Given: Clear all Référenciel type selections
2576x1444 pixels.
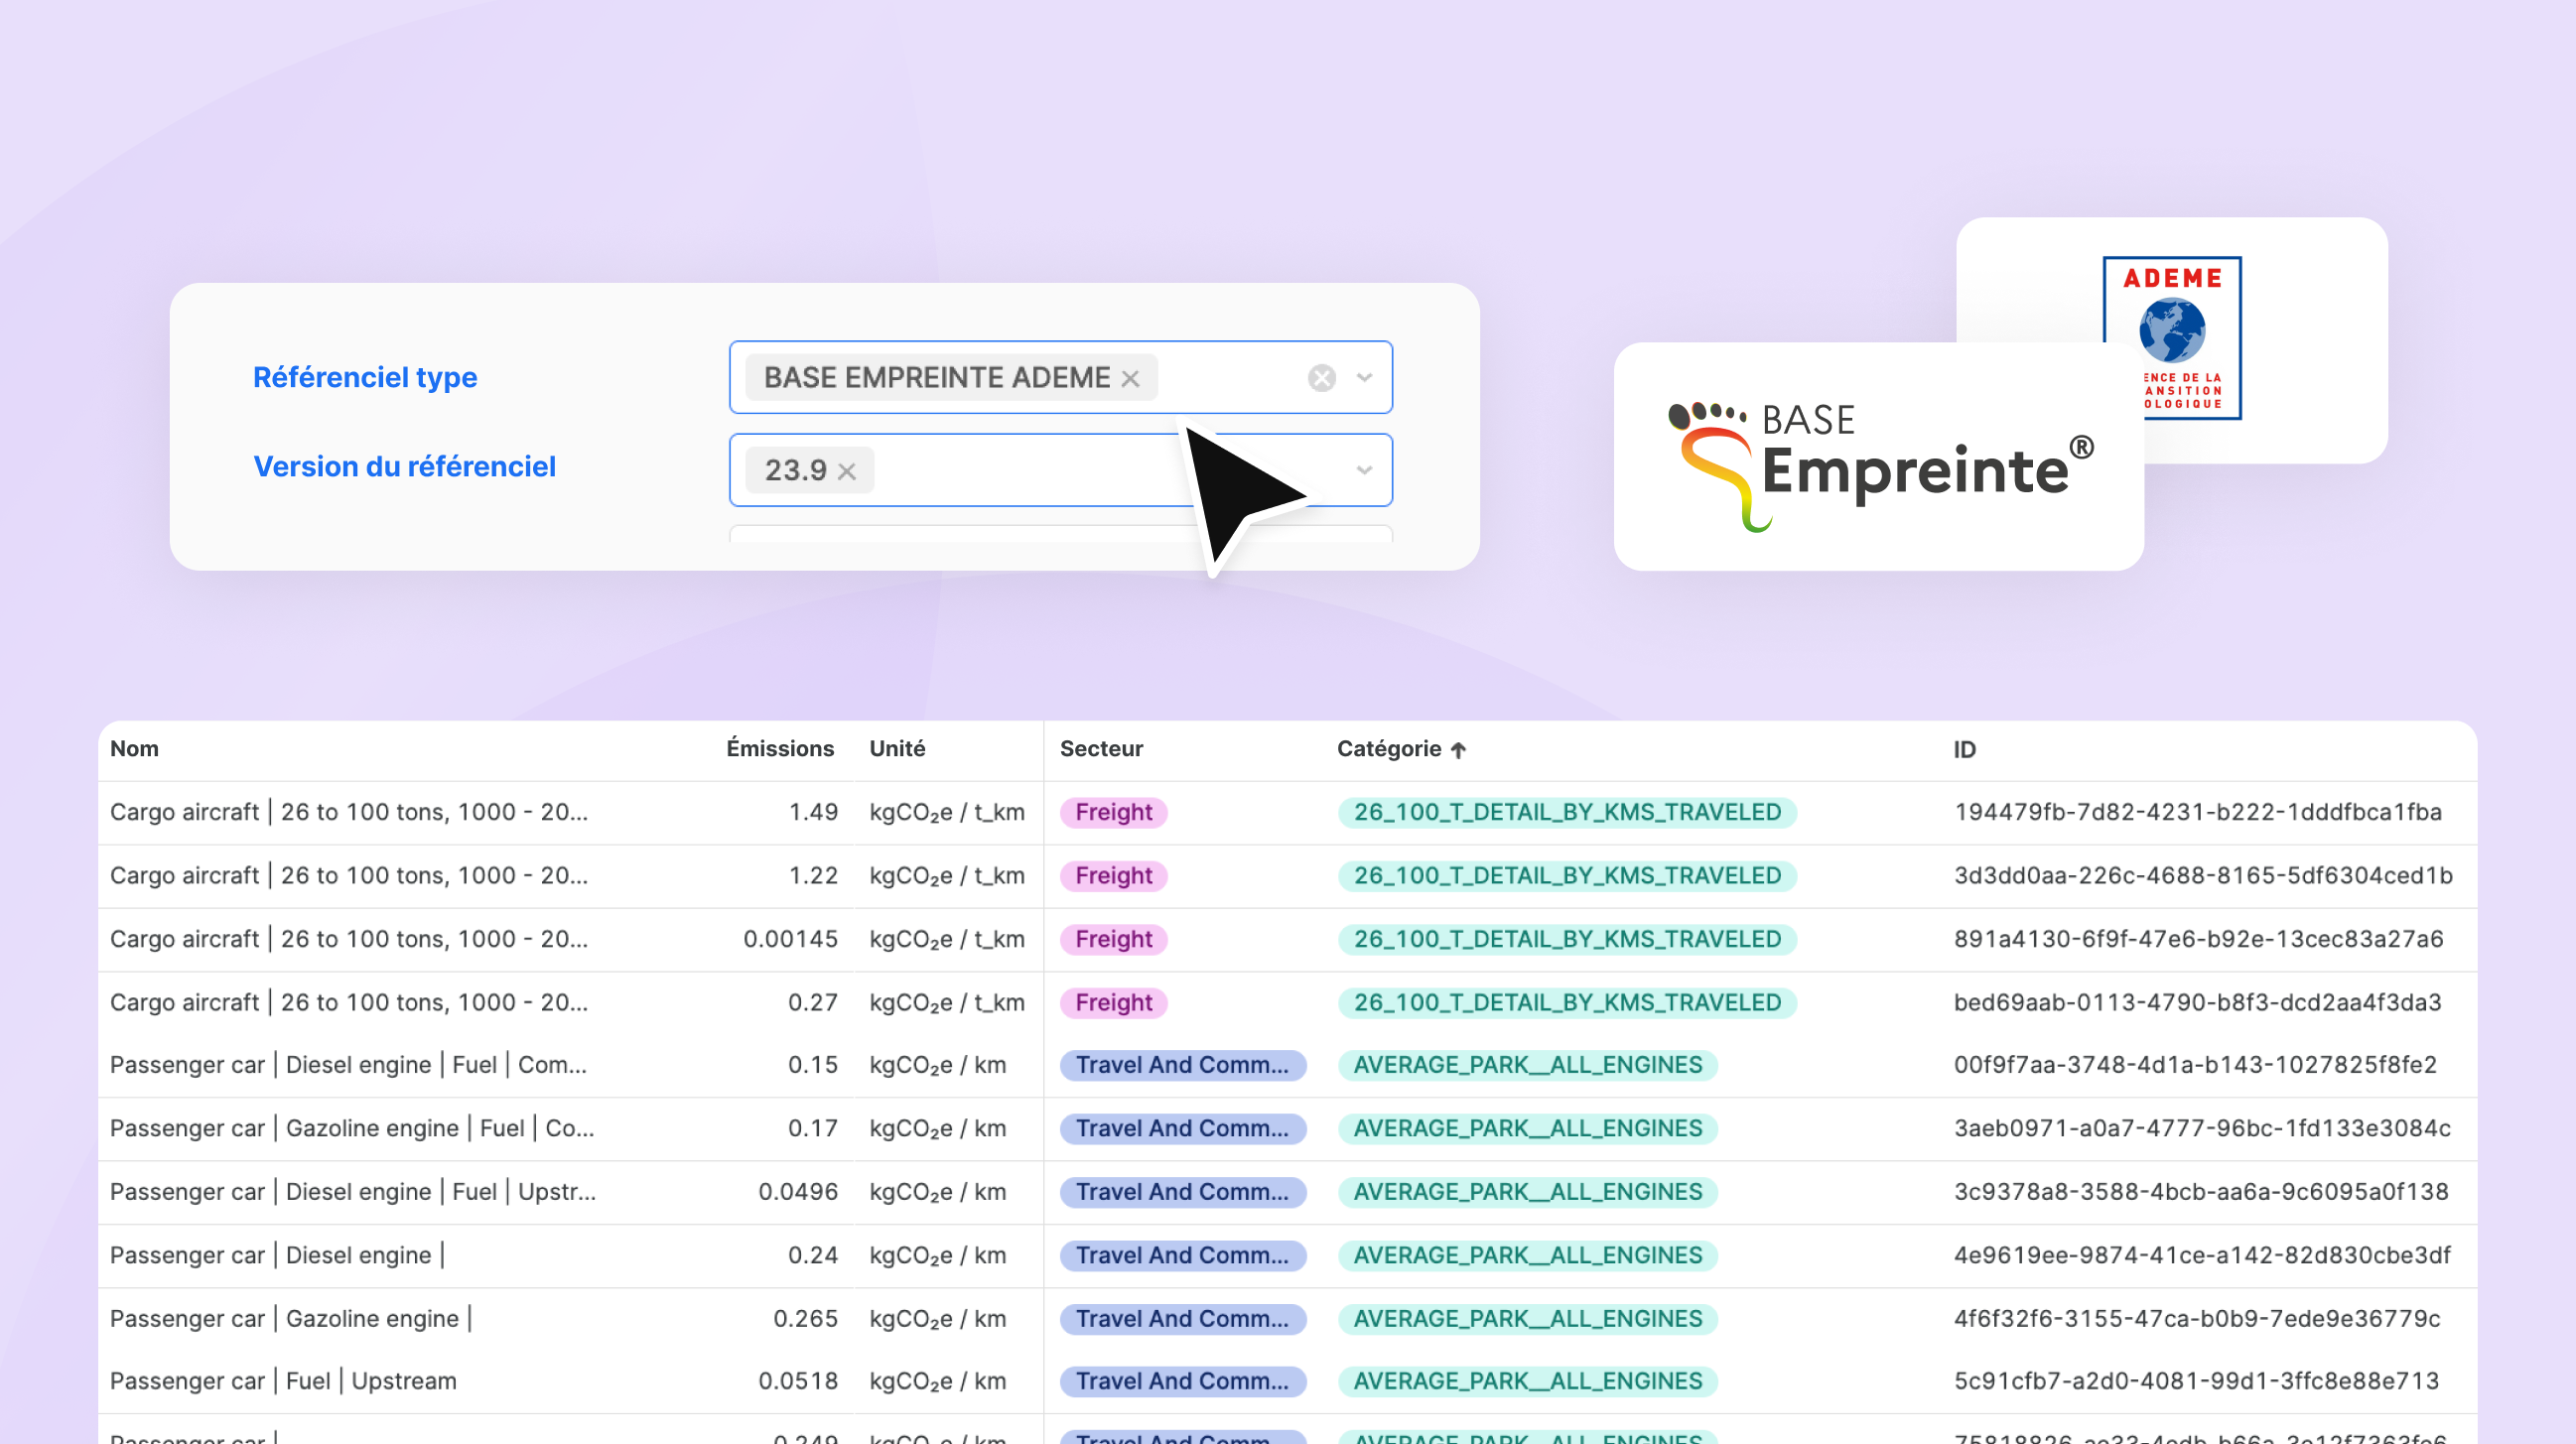Looking at the screenshot, I should coord(1321,377).
